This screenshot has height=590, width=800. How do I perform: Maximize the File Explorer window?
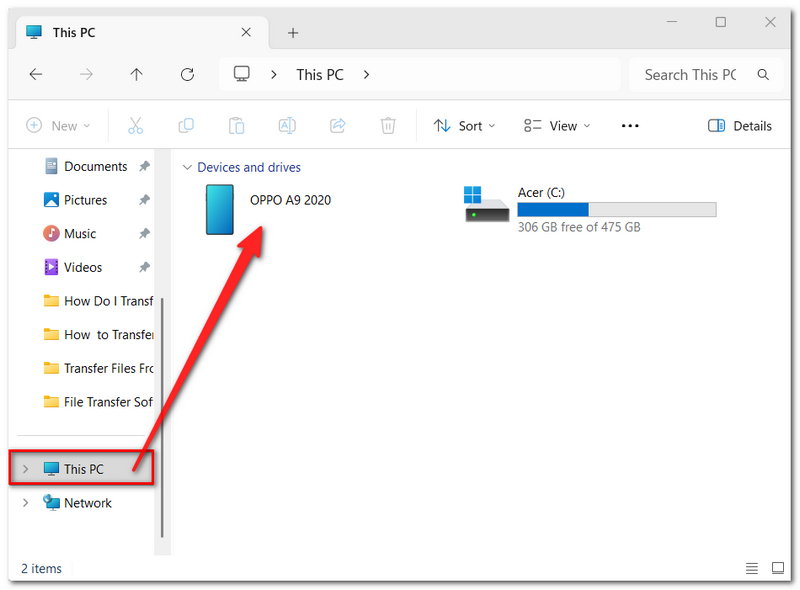(720, 22)
